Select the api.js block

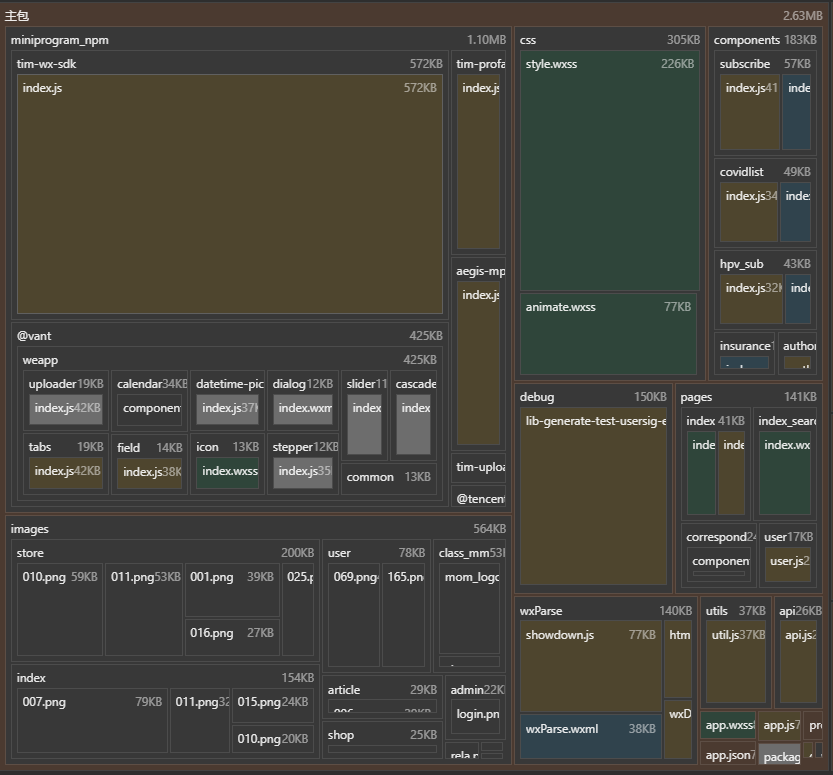tap(798, 663)
